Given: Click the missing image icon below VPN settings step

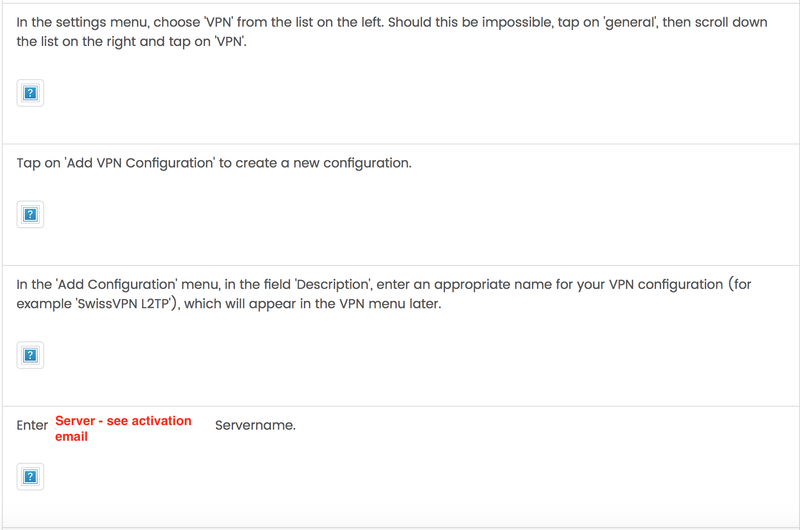Looking at the screenshot, I should [30, 93].
